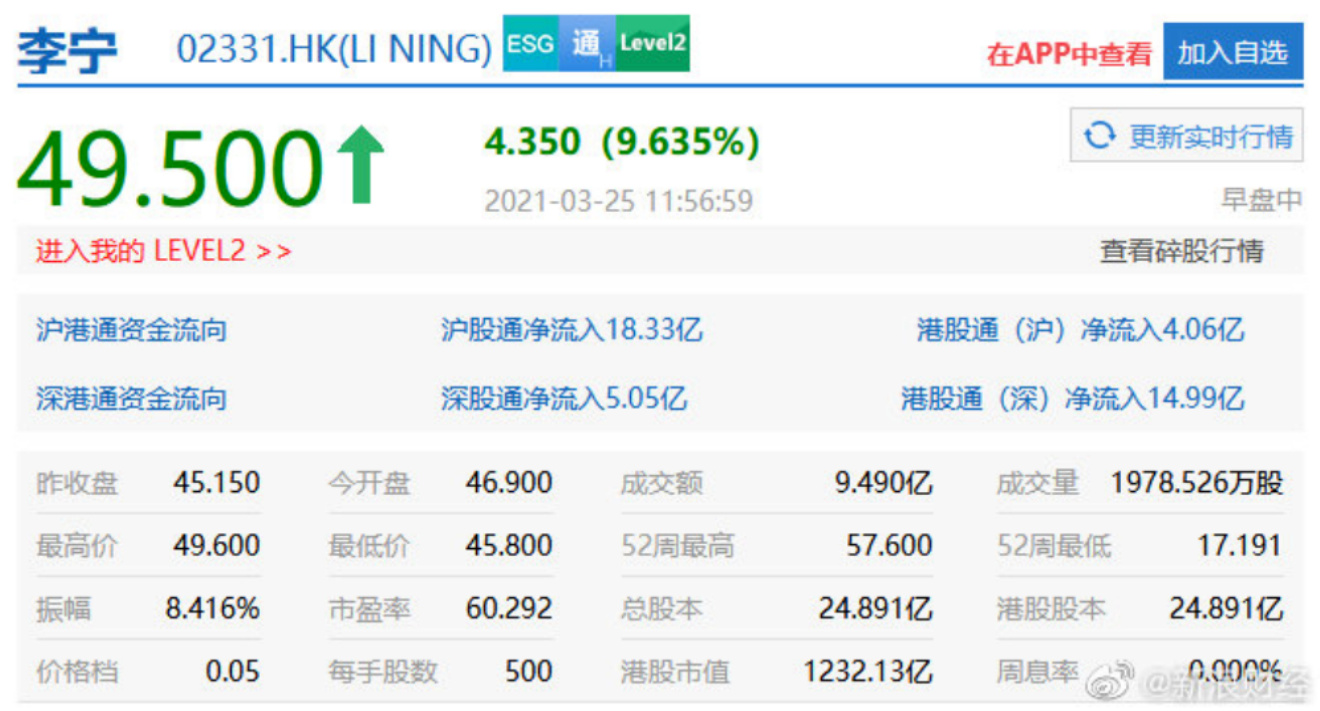This screenshot has height=711, width=1320.
Task: Open 查看碎股行情 link
Action: pos(1182,251)
